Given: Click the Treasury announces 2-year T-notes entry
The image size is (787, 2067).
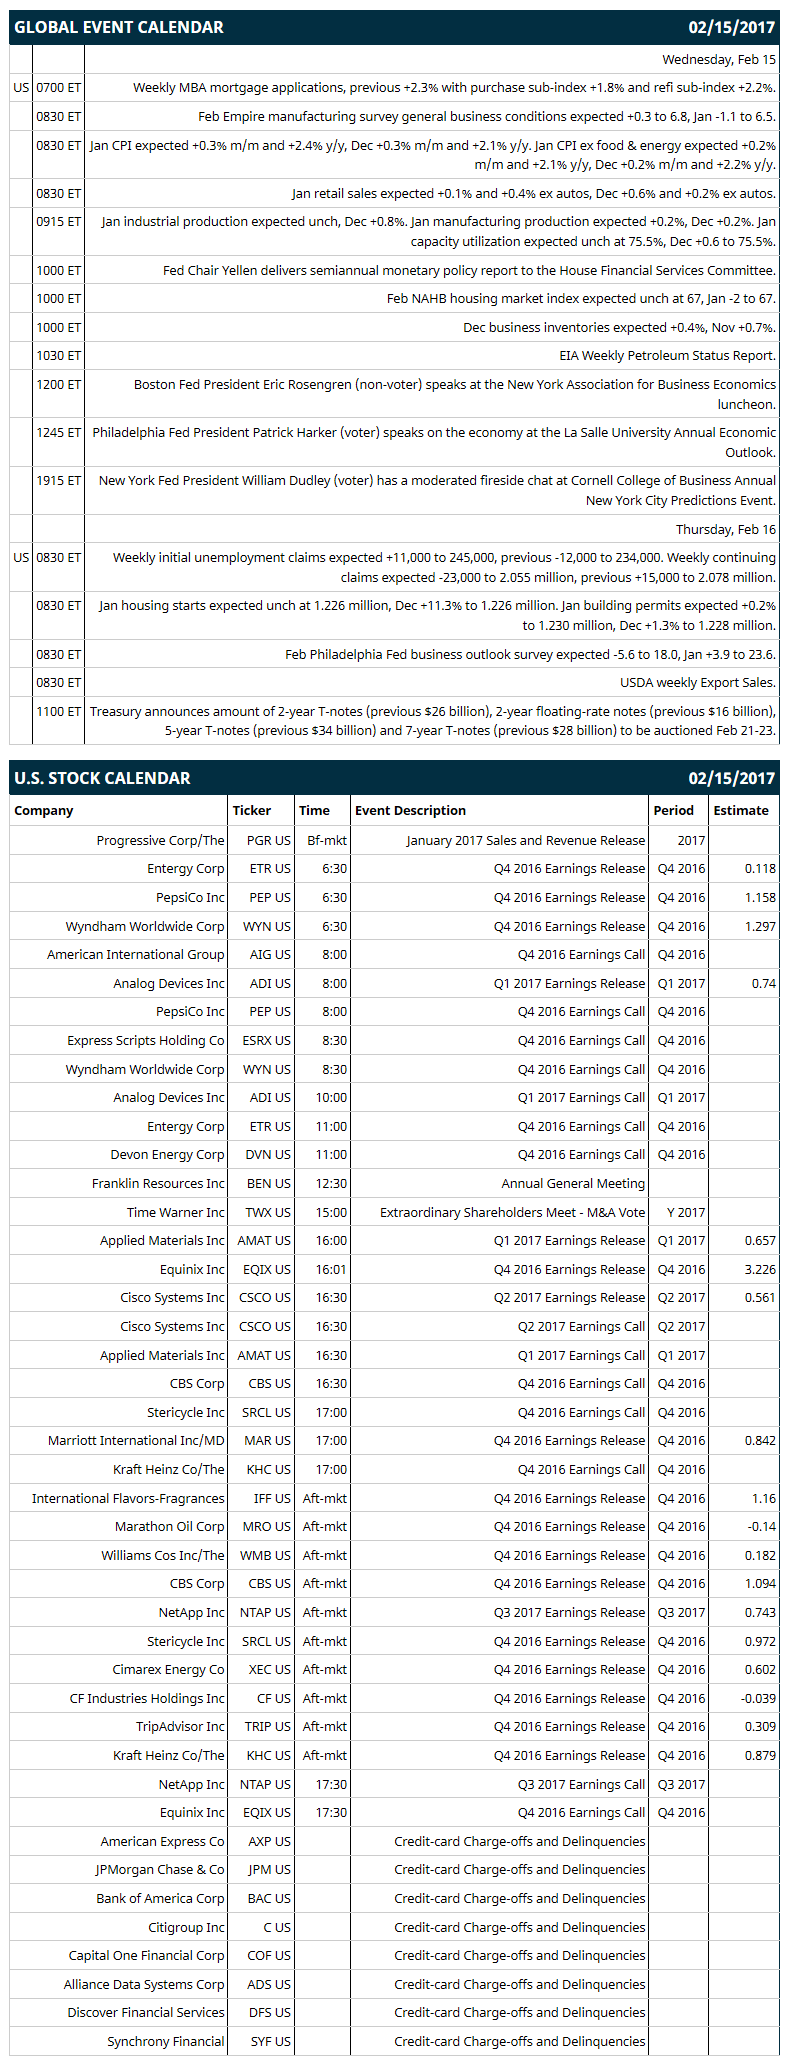Looking at the screenshot, I should (433, 721).
